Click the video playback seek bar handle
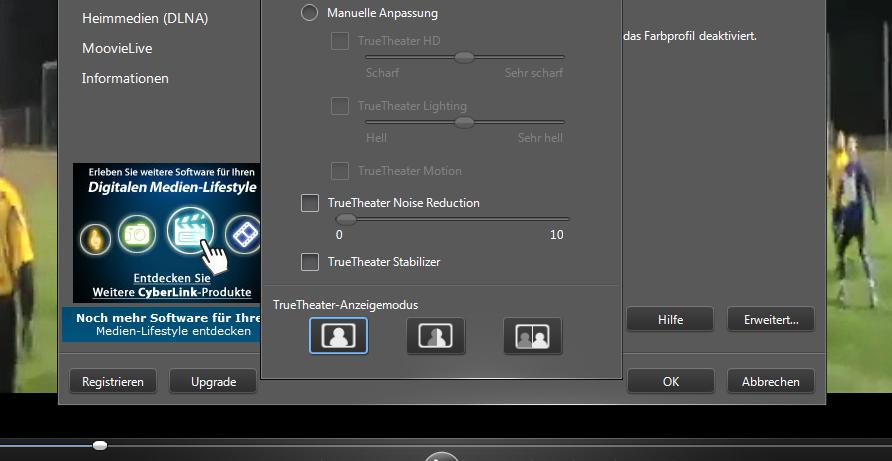This screenshot has height=461, width=892. click(100, 445)
